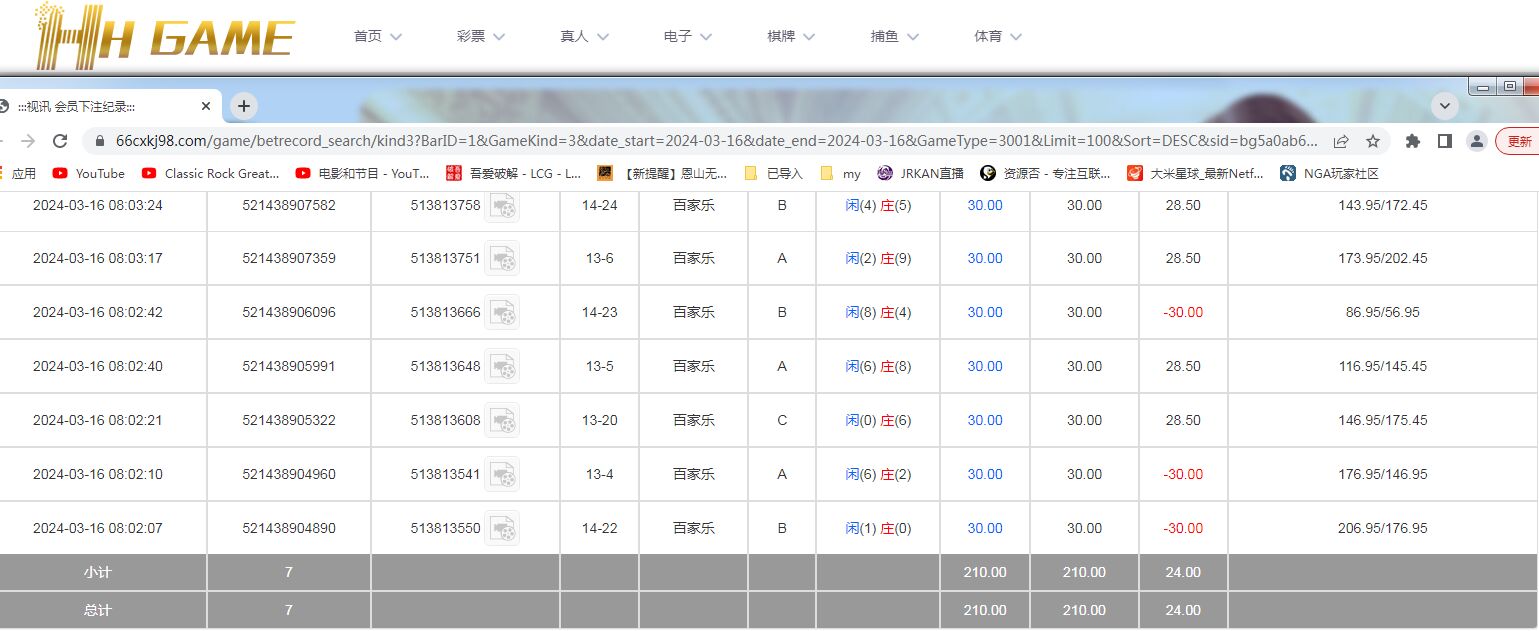The height and width of the screenshot is (631, 1539).
Task: Click bet number 521438905322
Action: coord(289,420)
